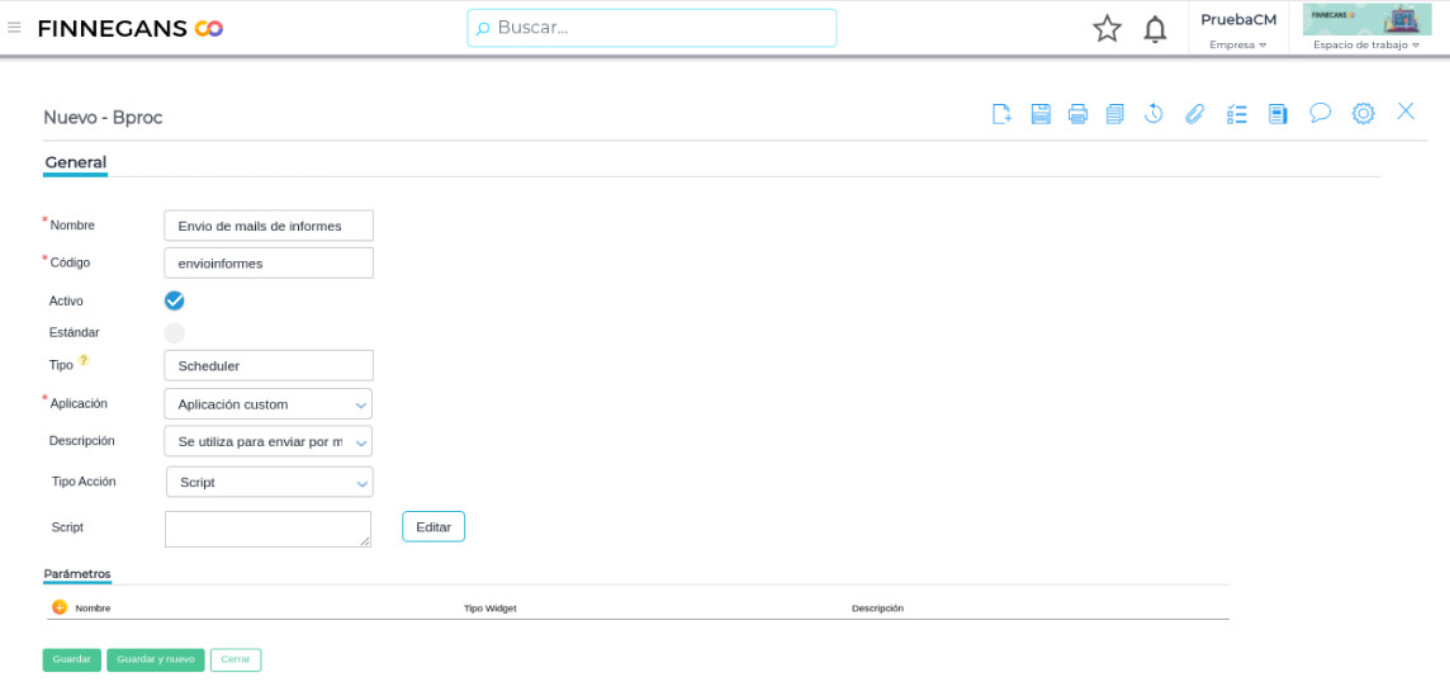Toggle the Estándar checkbox
The image size is (1450, 689).
(174, 333)
